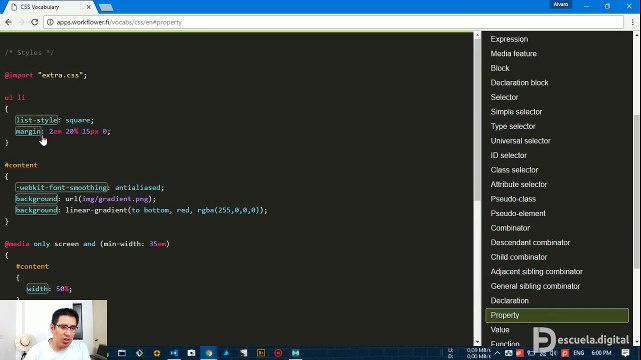The height and width of the screenshot is (360, 641).
Task: Click the -webkit-font-smoothing property
Action: [x=61, y=188]
